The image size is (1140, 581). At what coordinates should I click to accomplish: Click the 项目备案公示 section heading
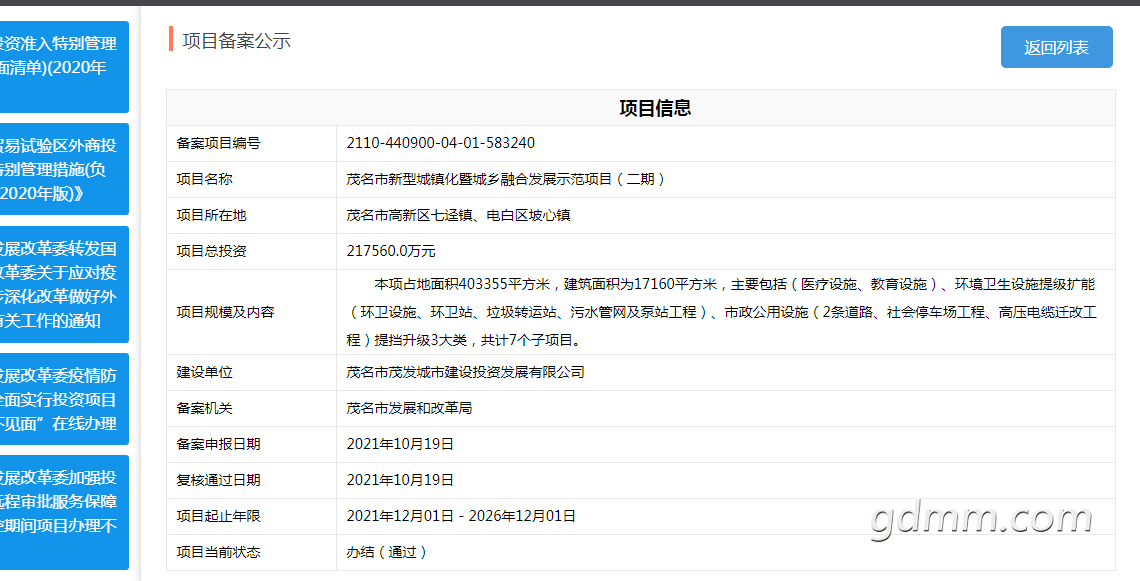[236, 41]
